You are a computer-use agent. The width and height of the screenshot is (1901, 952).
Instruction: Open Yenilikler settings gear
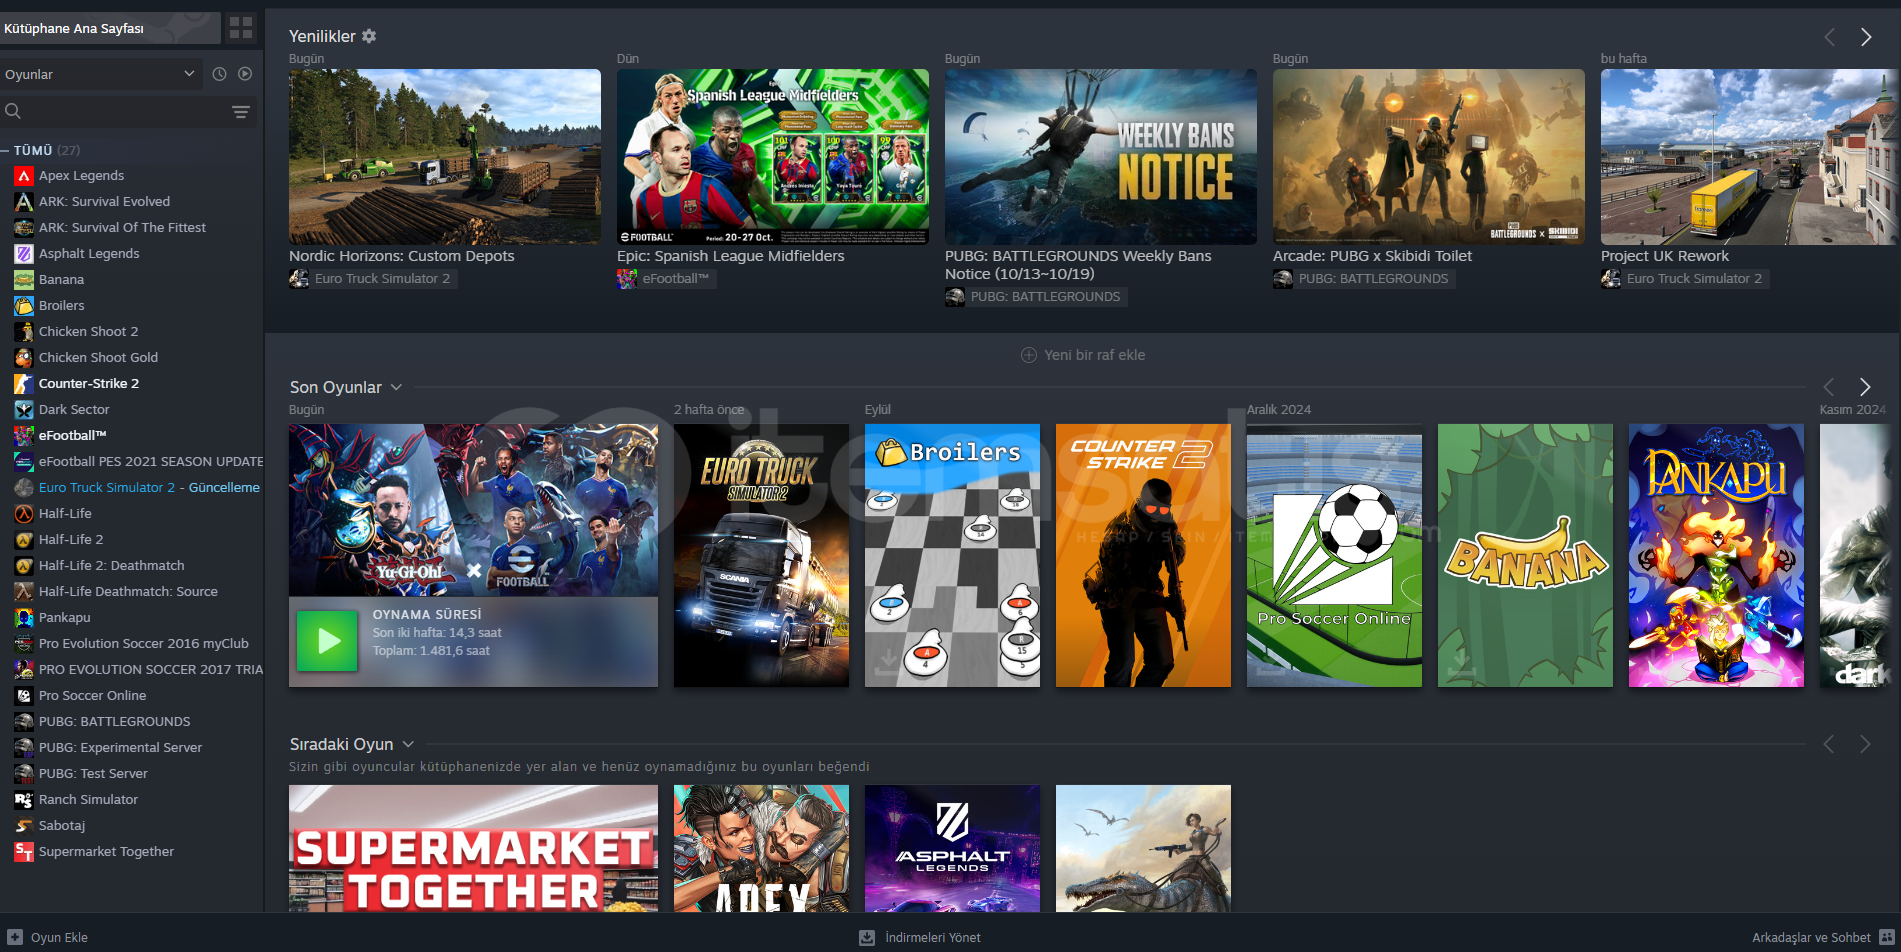[x=369, y=36]
